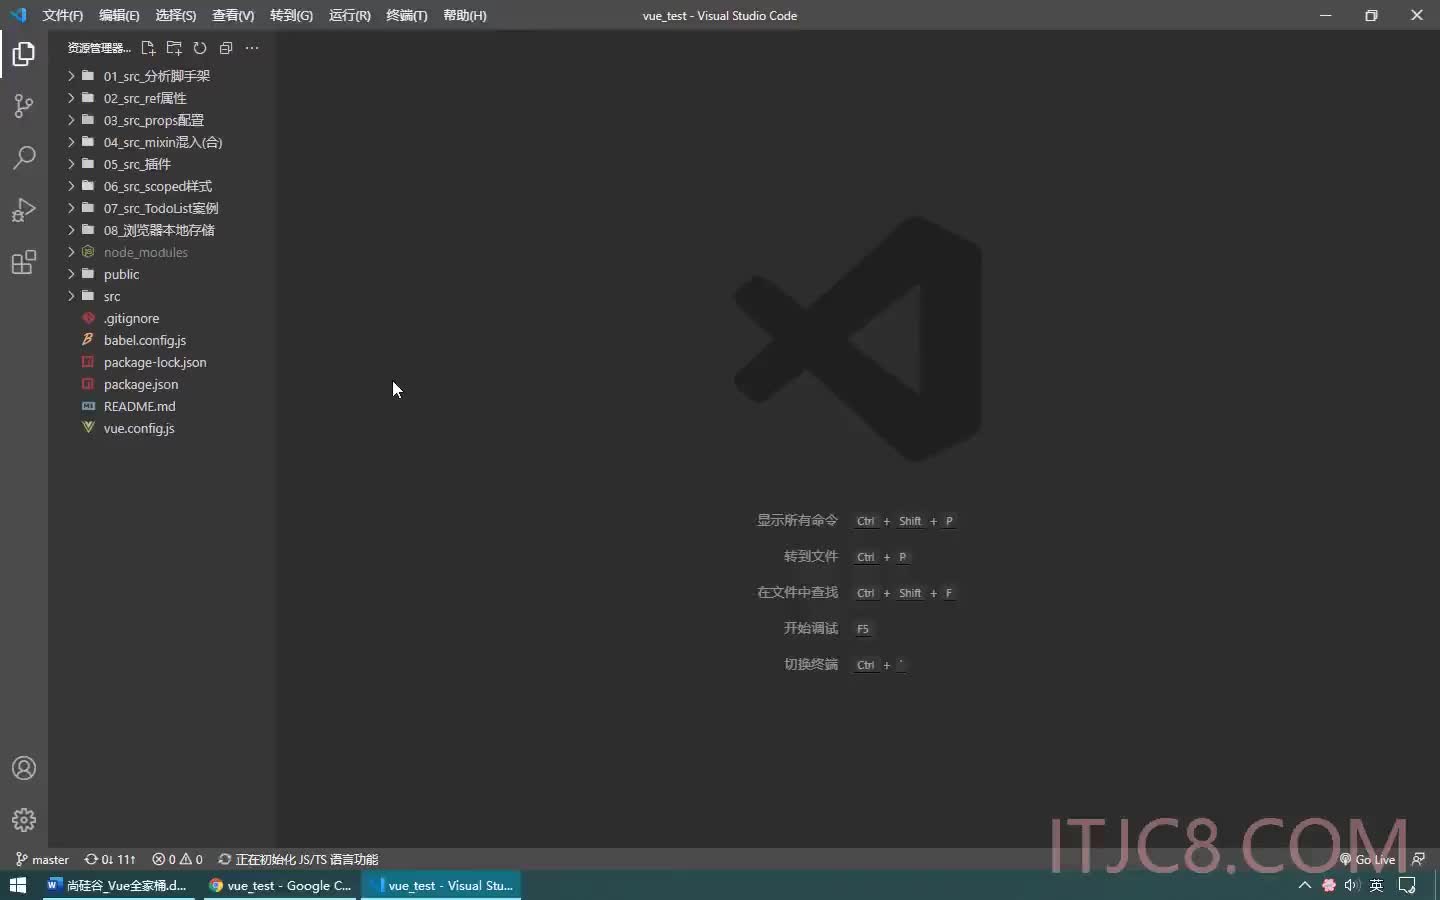Open the taskbar notification center

click(1407, 885)
